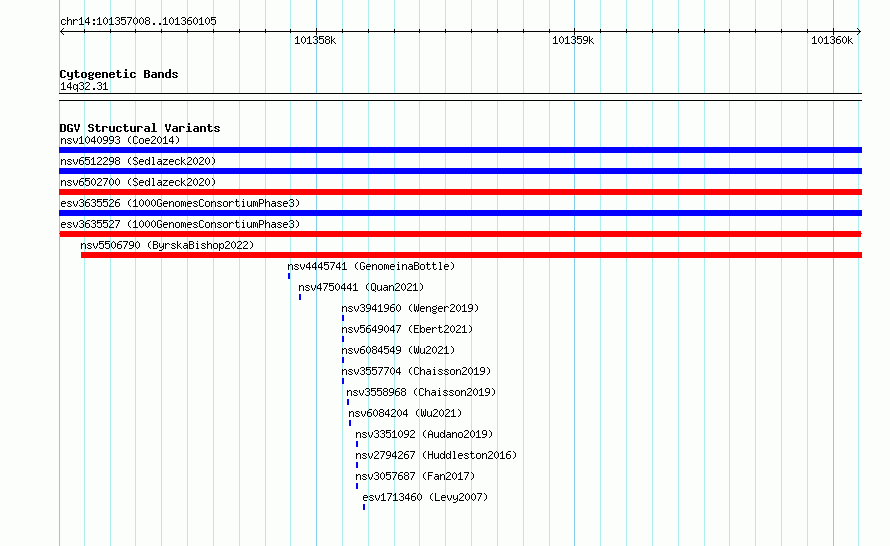Select the 14q32.31 band label
890x546 pixels.
tap(84, 86)
